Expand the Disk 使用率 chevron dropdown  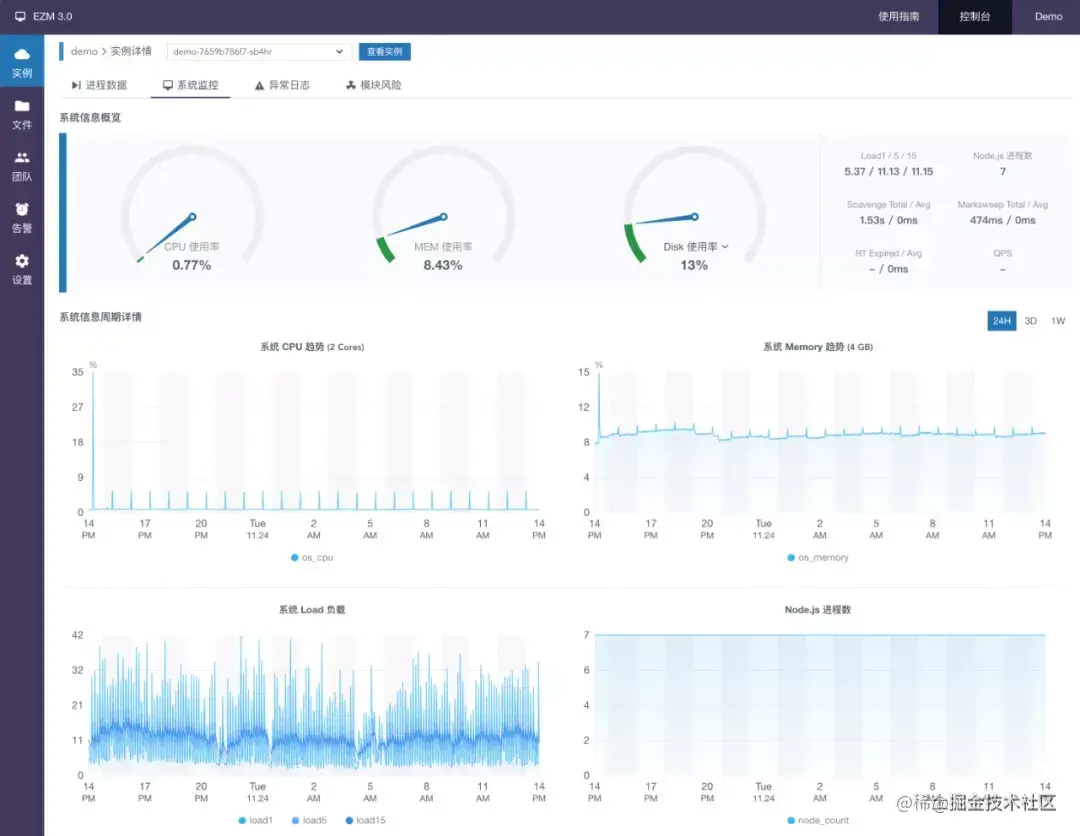coord(725,247)
